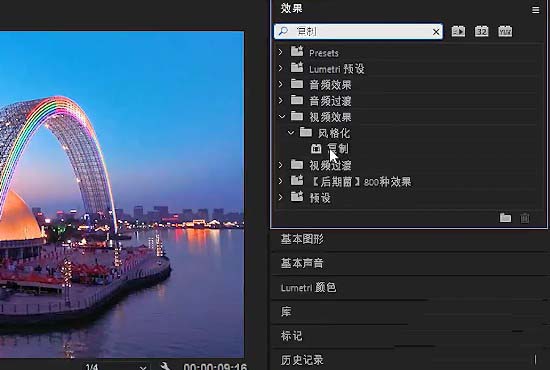Select the 视频过渡 label
The height and width of the screenshot is (370, 550).
coord(330,166)
